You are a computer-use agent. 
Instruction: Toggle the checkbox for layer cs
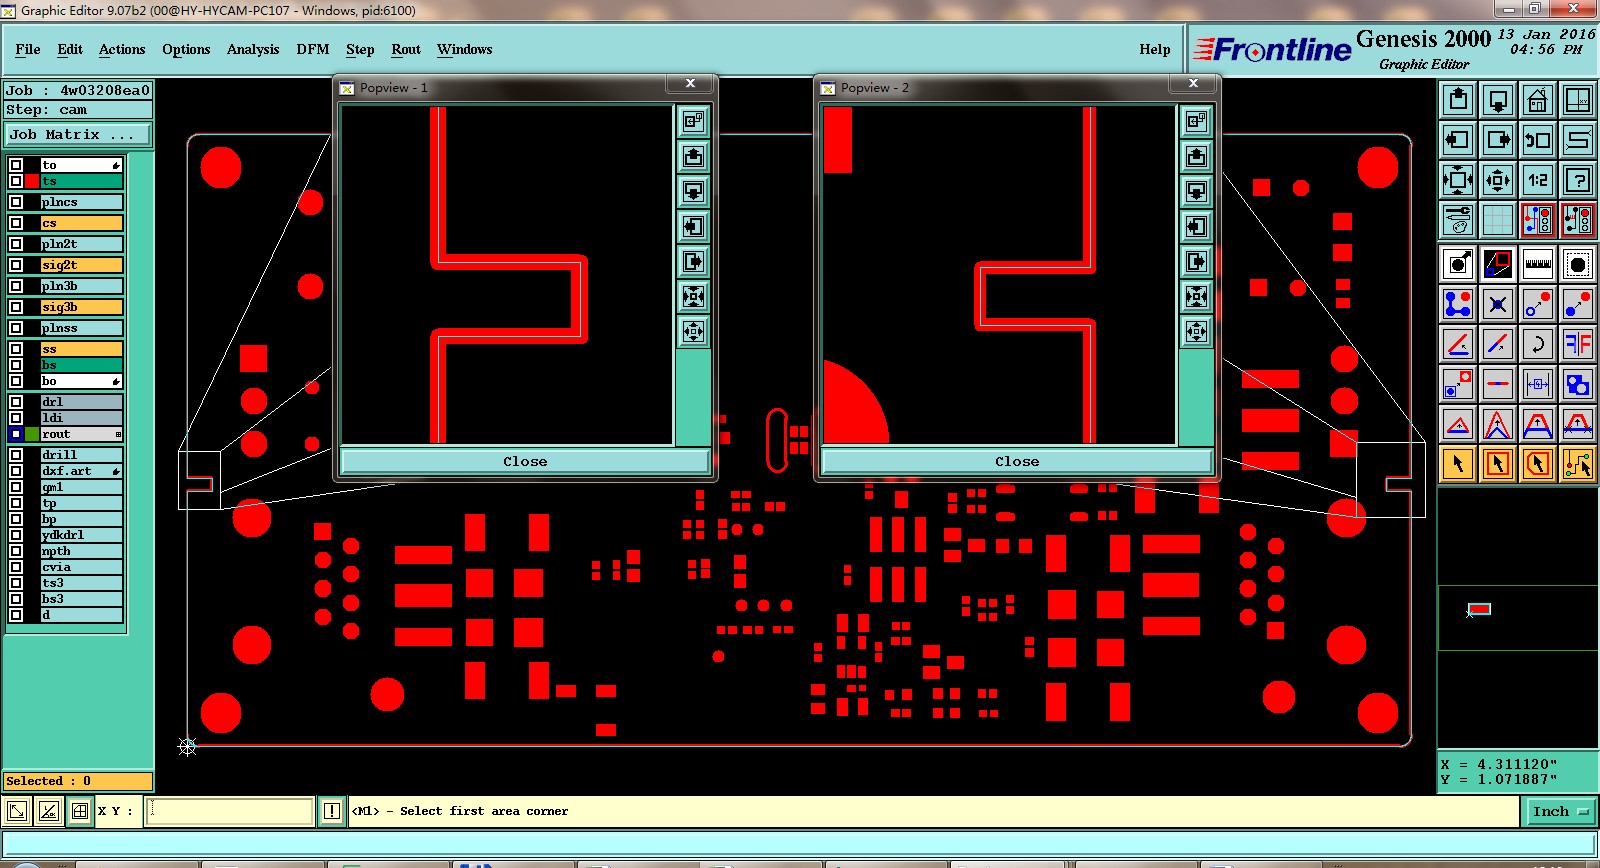pos(16,223)
